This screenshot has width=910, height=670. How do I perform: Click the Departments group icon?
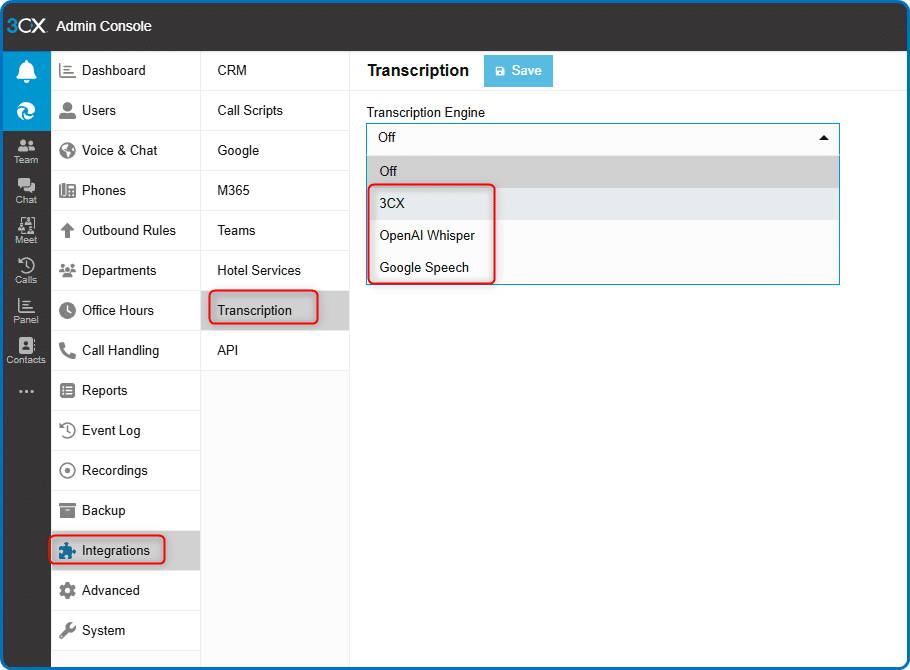tap(67, 271)
